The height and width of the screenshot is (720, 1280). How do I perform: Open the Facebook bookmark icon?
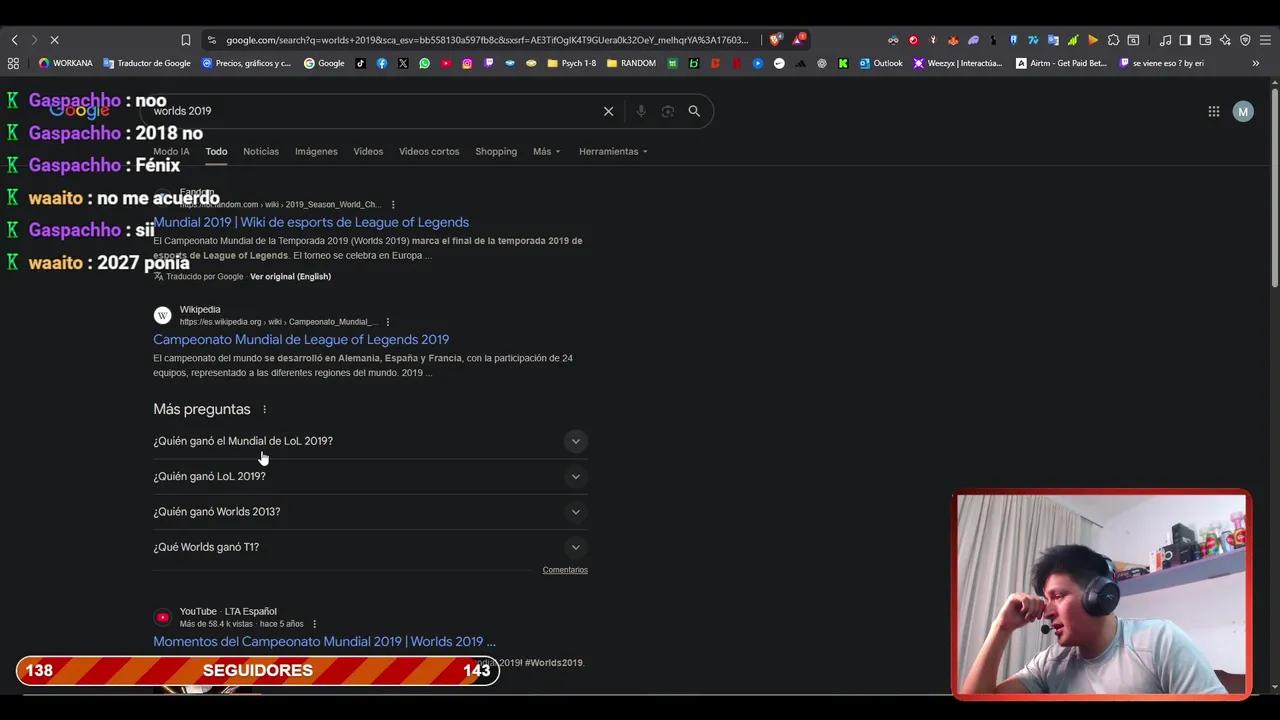(382, 63)
